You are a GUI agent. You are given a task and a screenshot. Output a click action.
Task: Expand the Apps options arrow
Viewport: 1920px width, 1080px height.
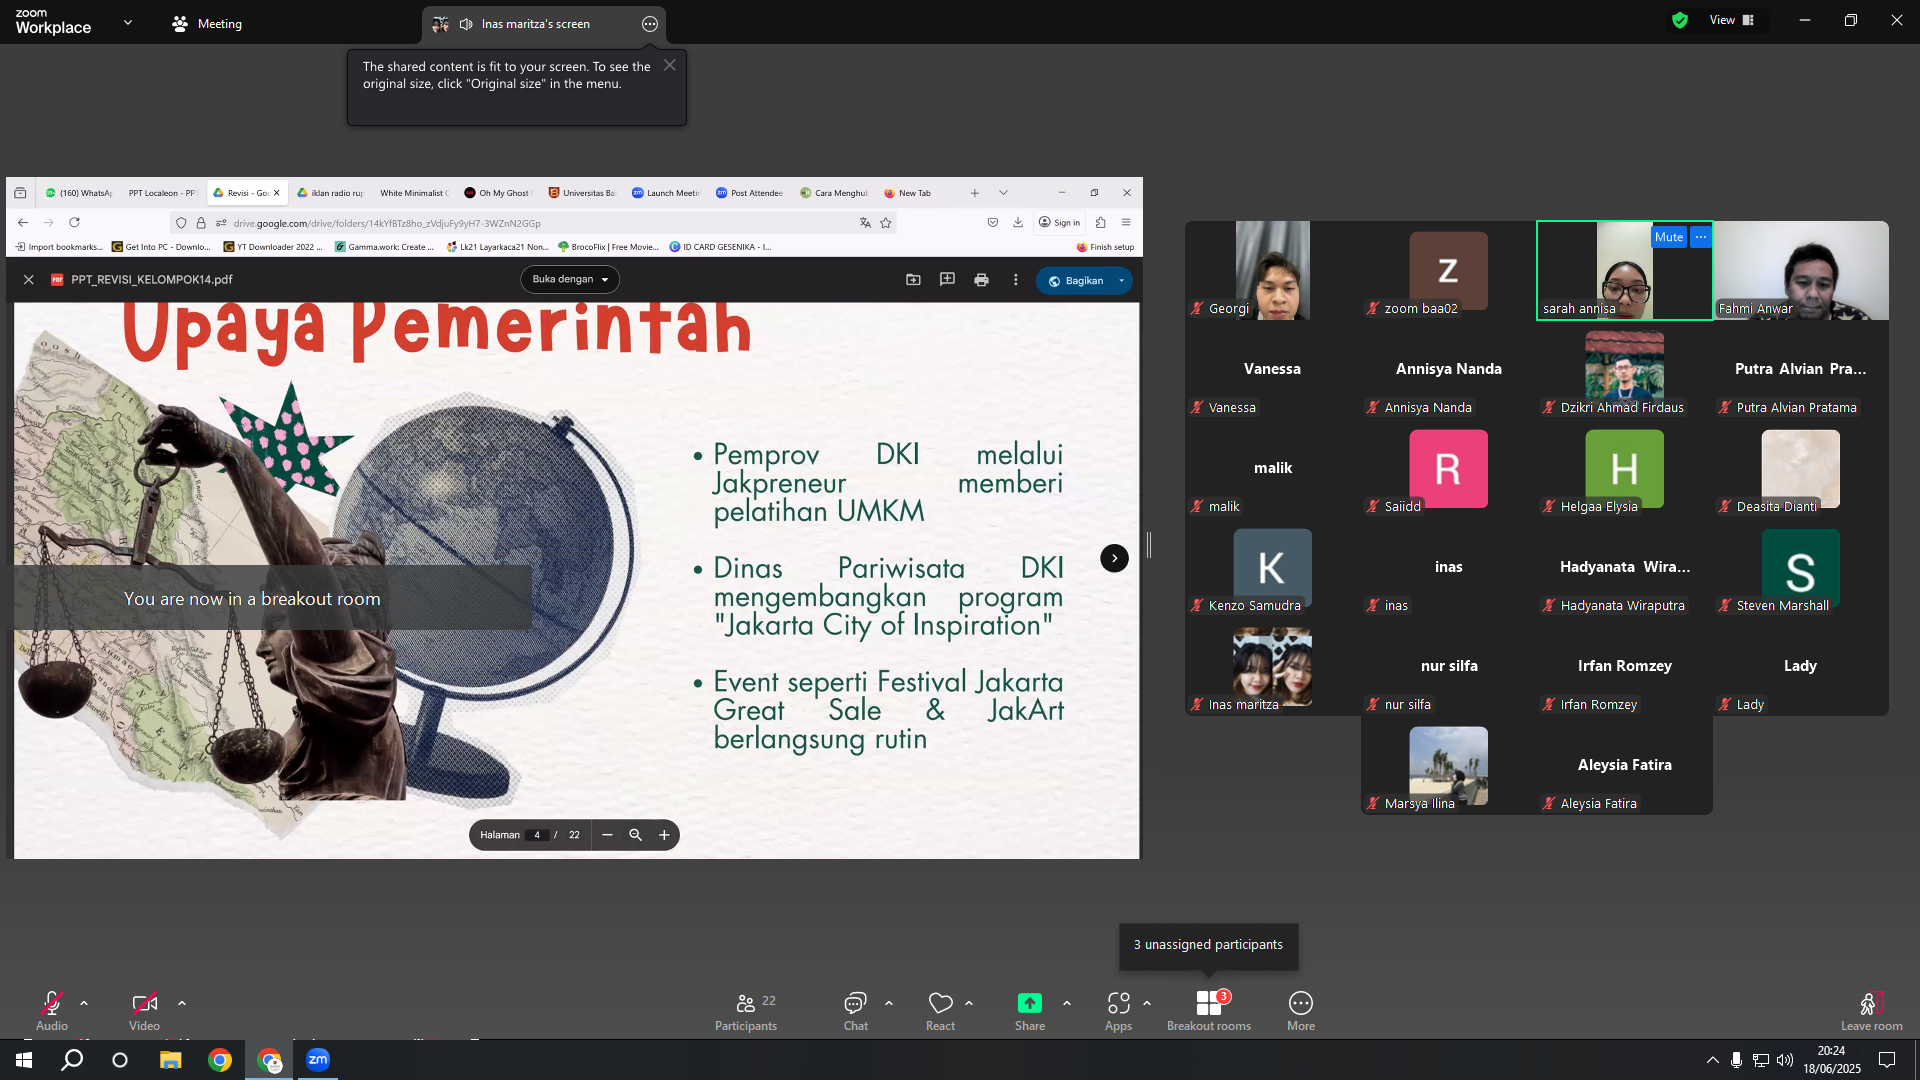pyautogui.click(x=1147, y=1003)
